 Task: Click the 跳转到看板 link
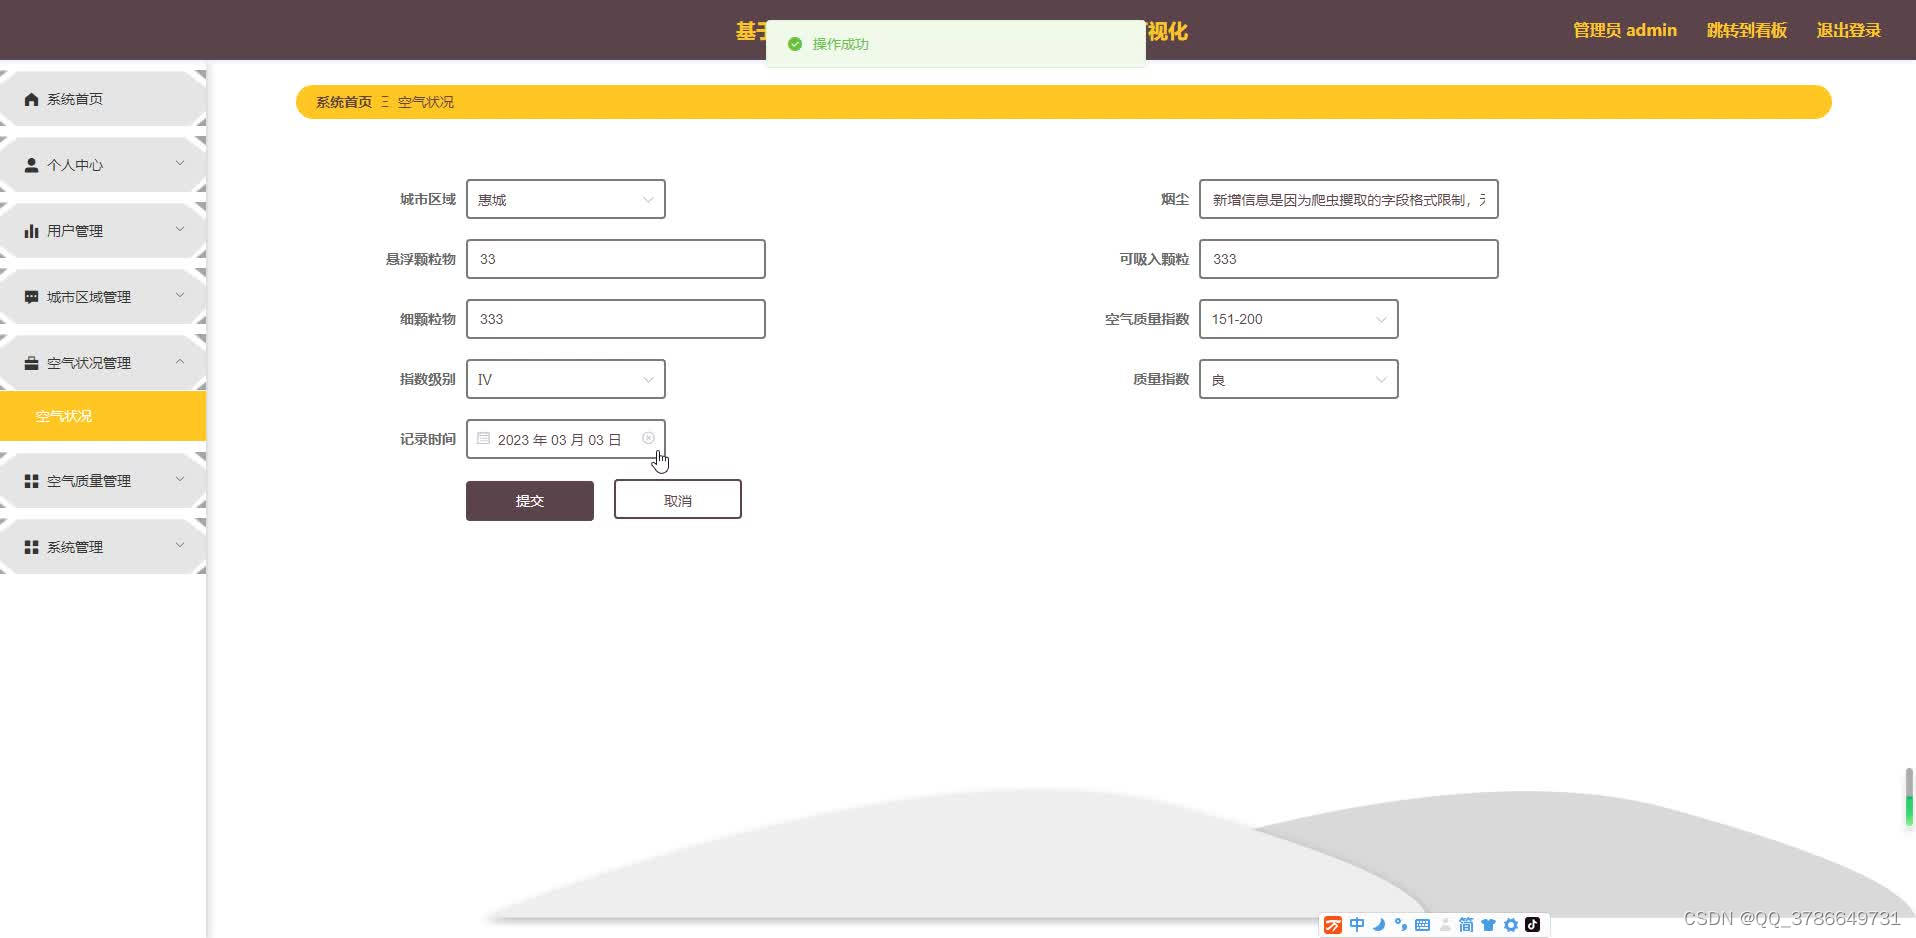click(1747, 30)
